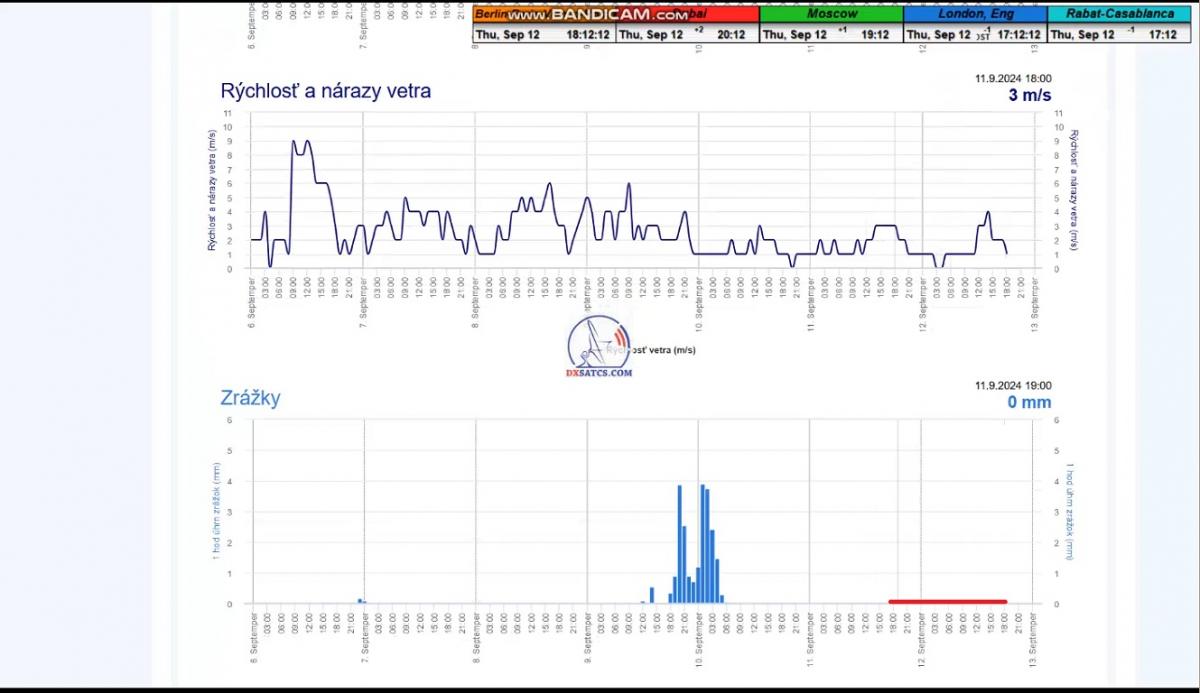Select the London, Eng clock header
The height and width of the screenshot is (693, 1200).
(974, 14)
